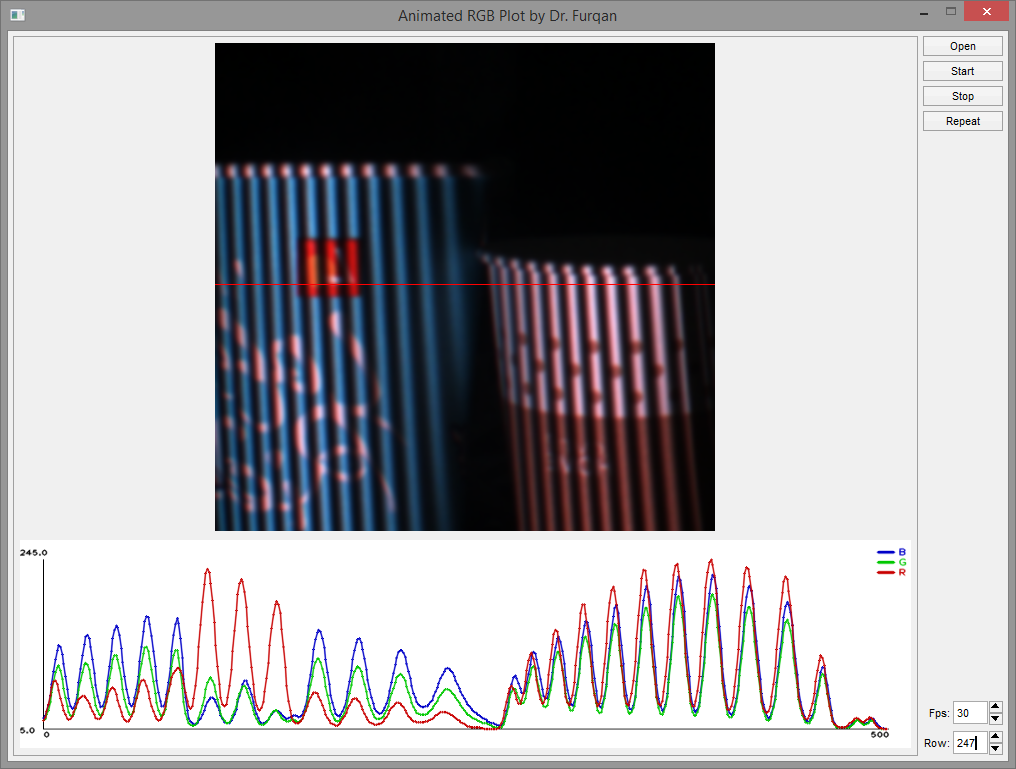Click inside the Row input field

[x=969, y=742]
